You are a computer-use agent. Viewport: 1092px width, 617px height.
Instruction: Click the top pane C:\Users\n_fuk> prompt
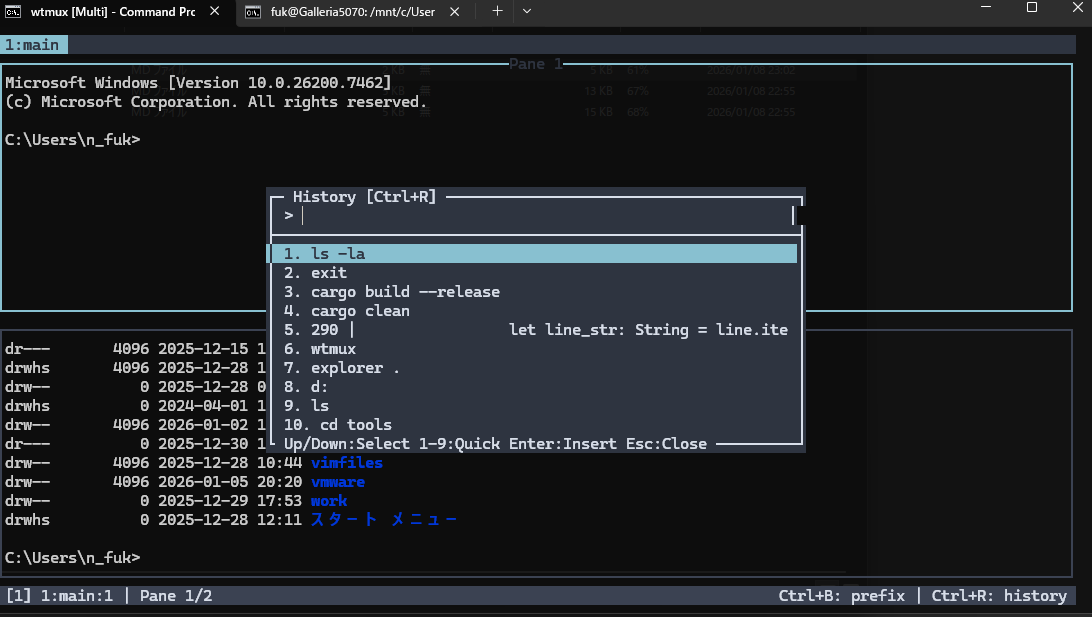coord(72,140)
